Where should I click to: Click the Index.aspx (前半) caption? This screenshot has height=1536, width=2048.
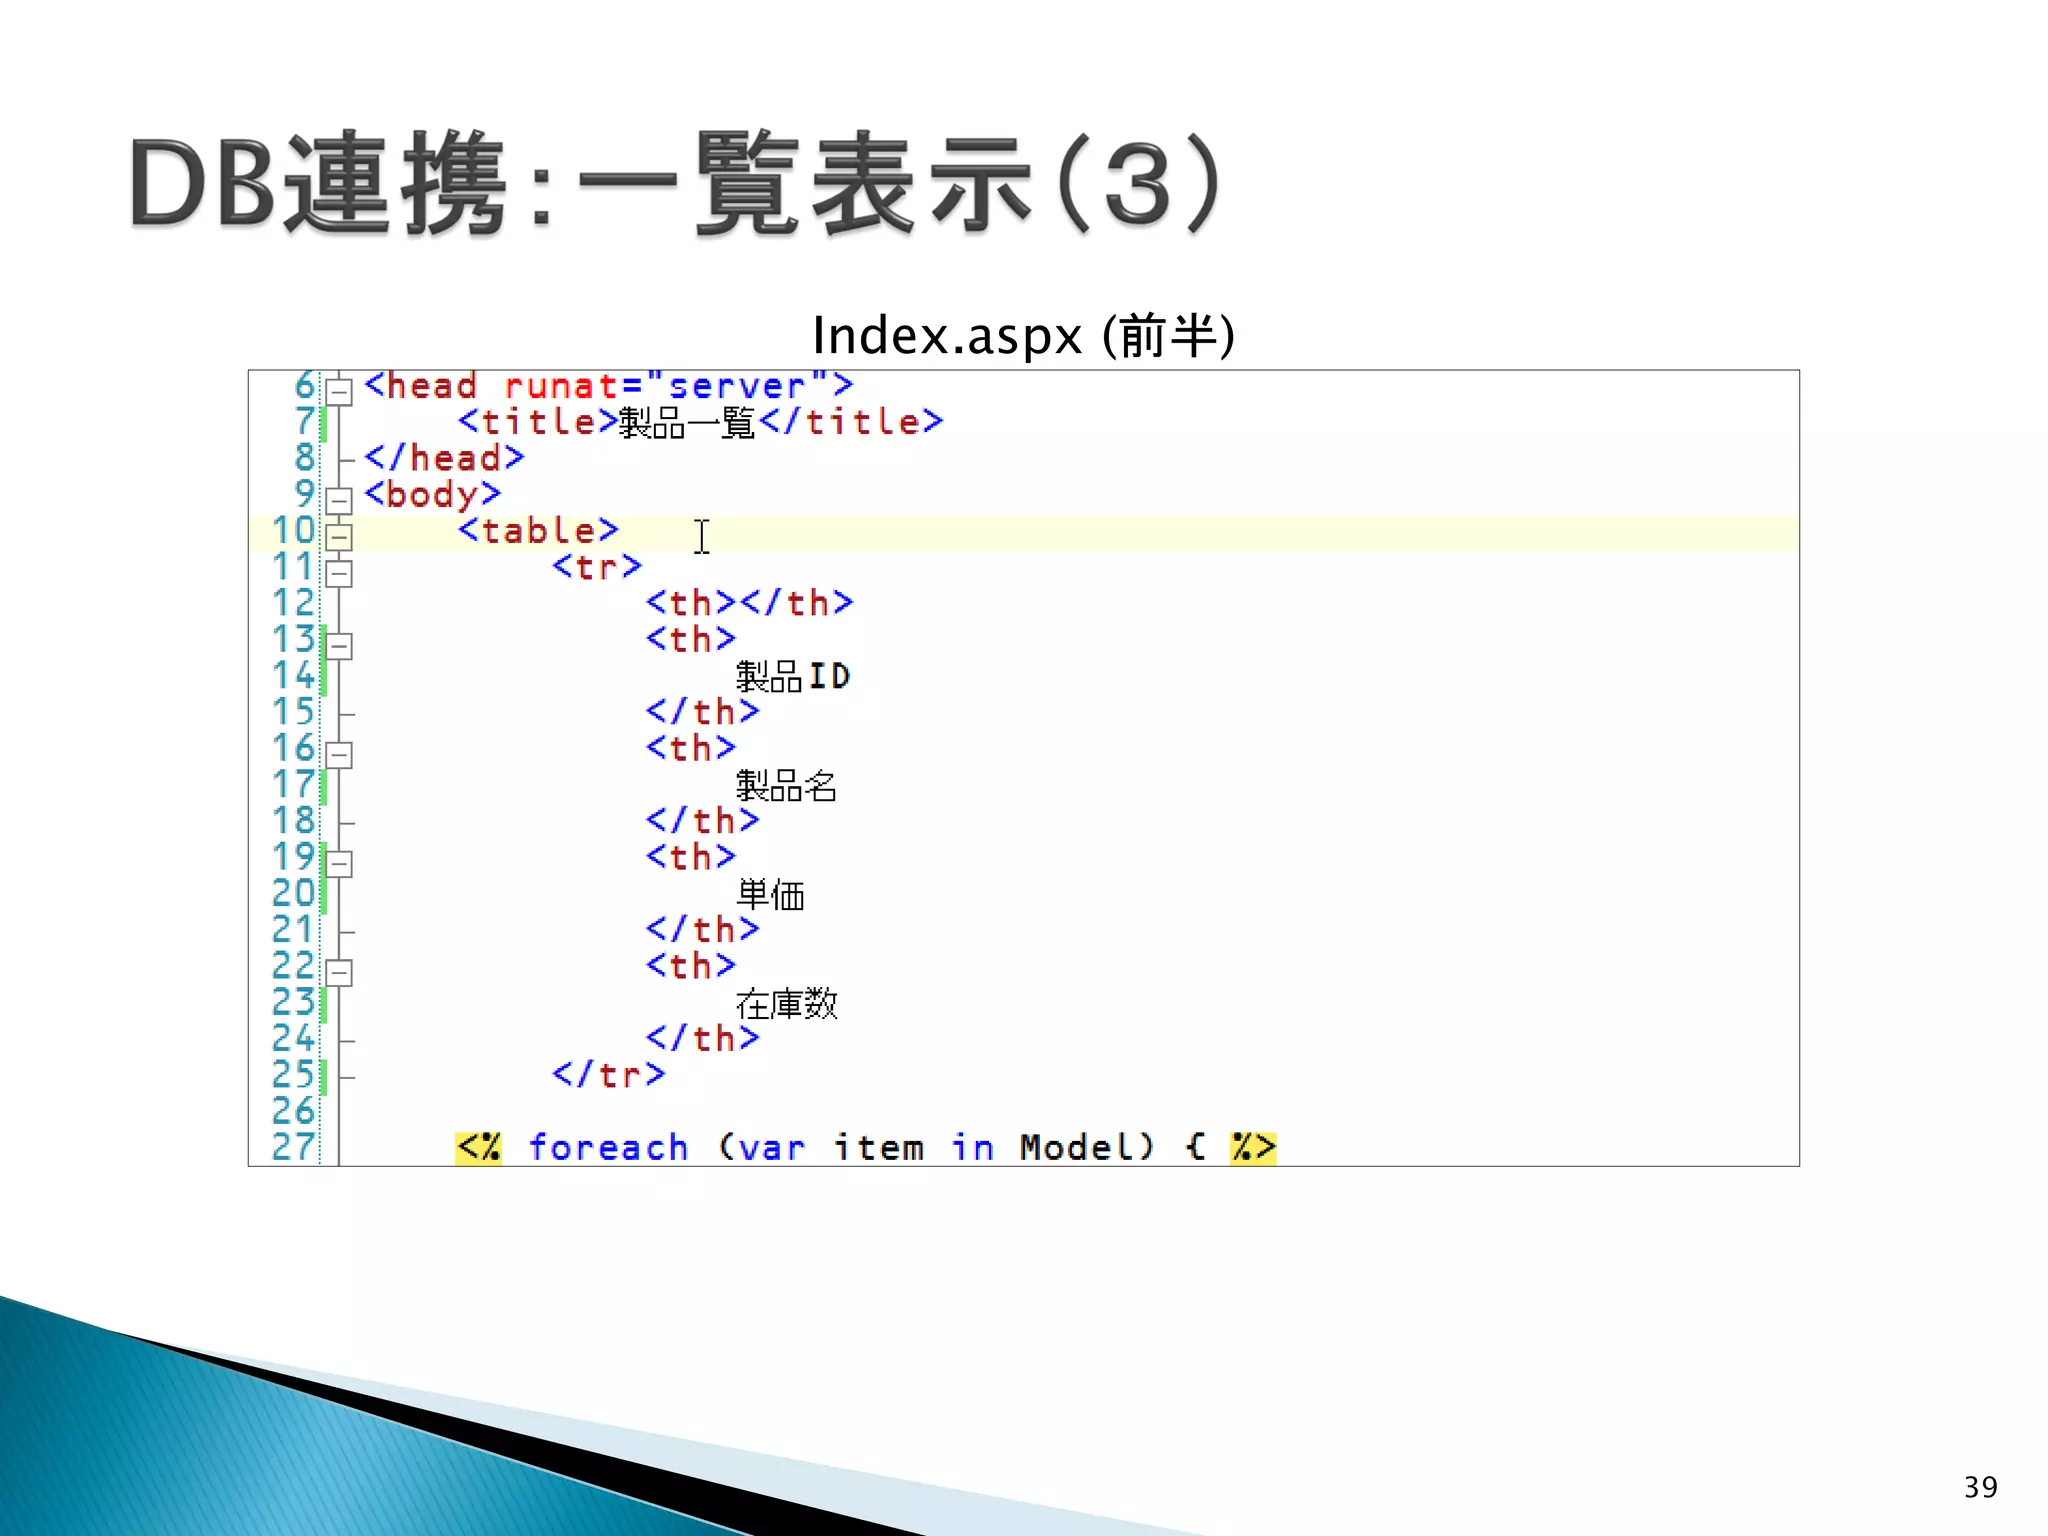[1023, 336]
